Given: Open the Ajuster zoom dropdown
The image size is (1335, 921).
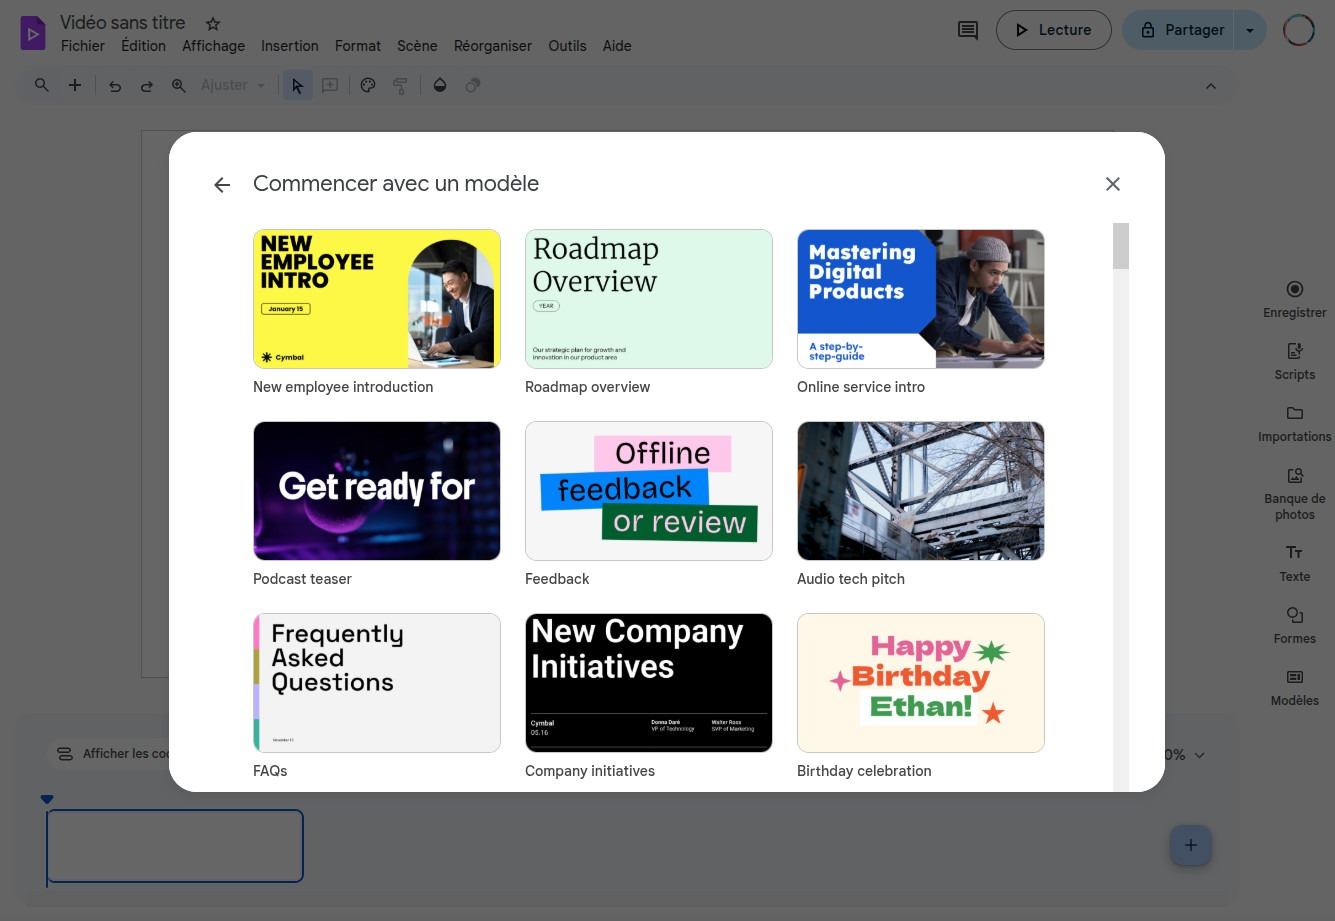Looking at the screenshot, I should (x=232, y=86).
